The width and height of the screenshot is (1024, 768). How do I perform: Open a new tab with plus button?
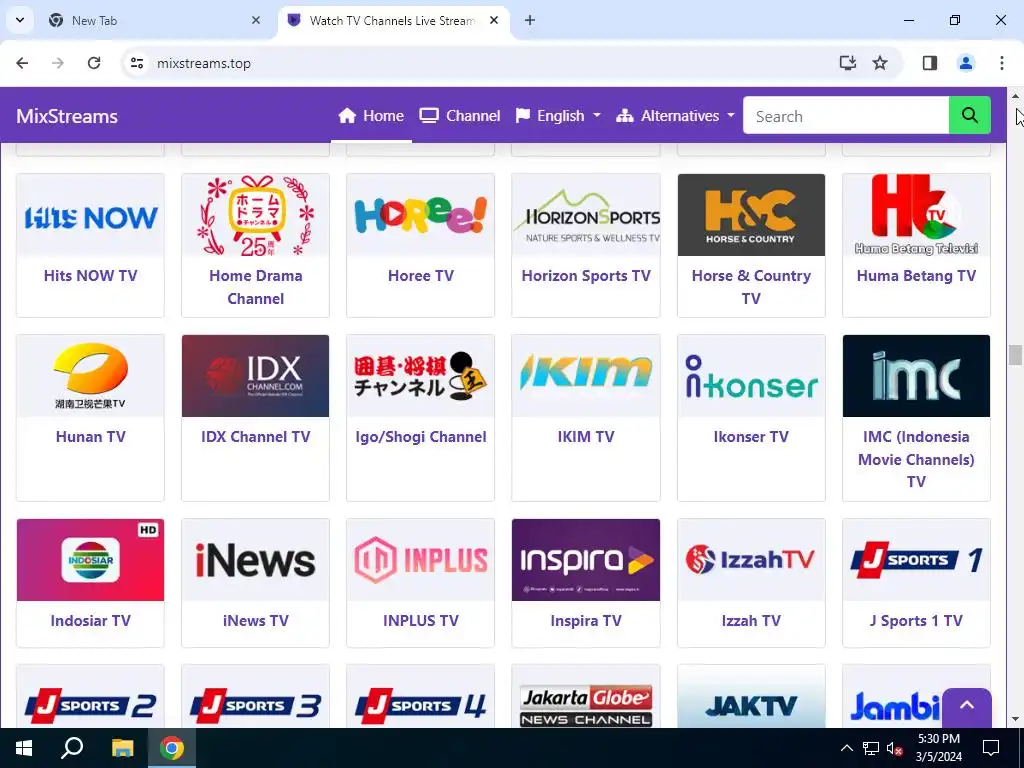530,20
